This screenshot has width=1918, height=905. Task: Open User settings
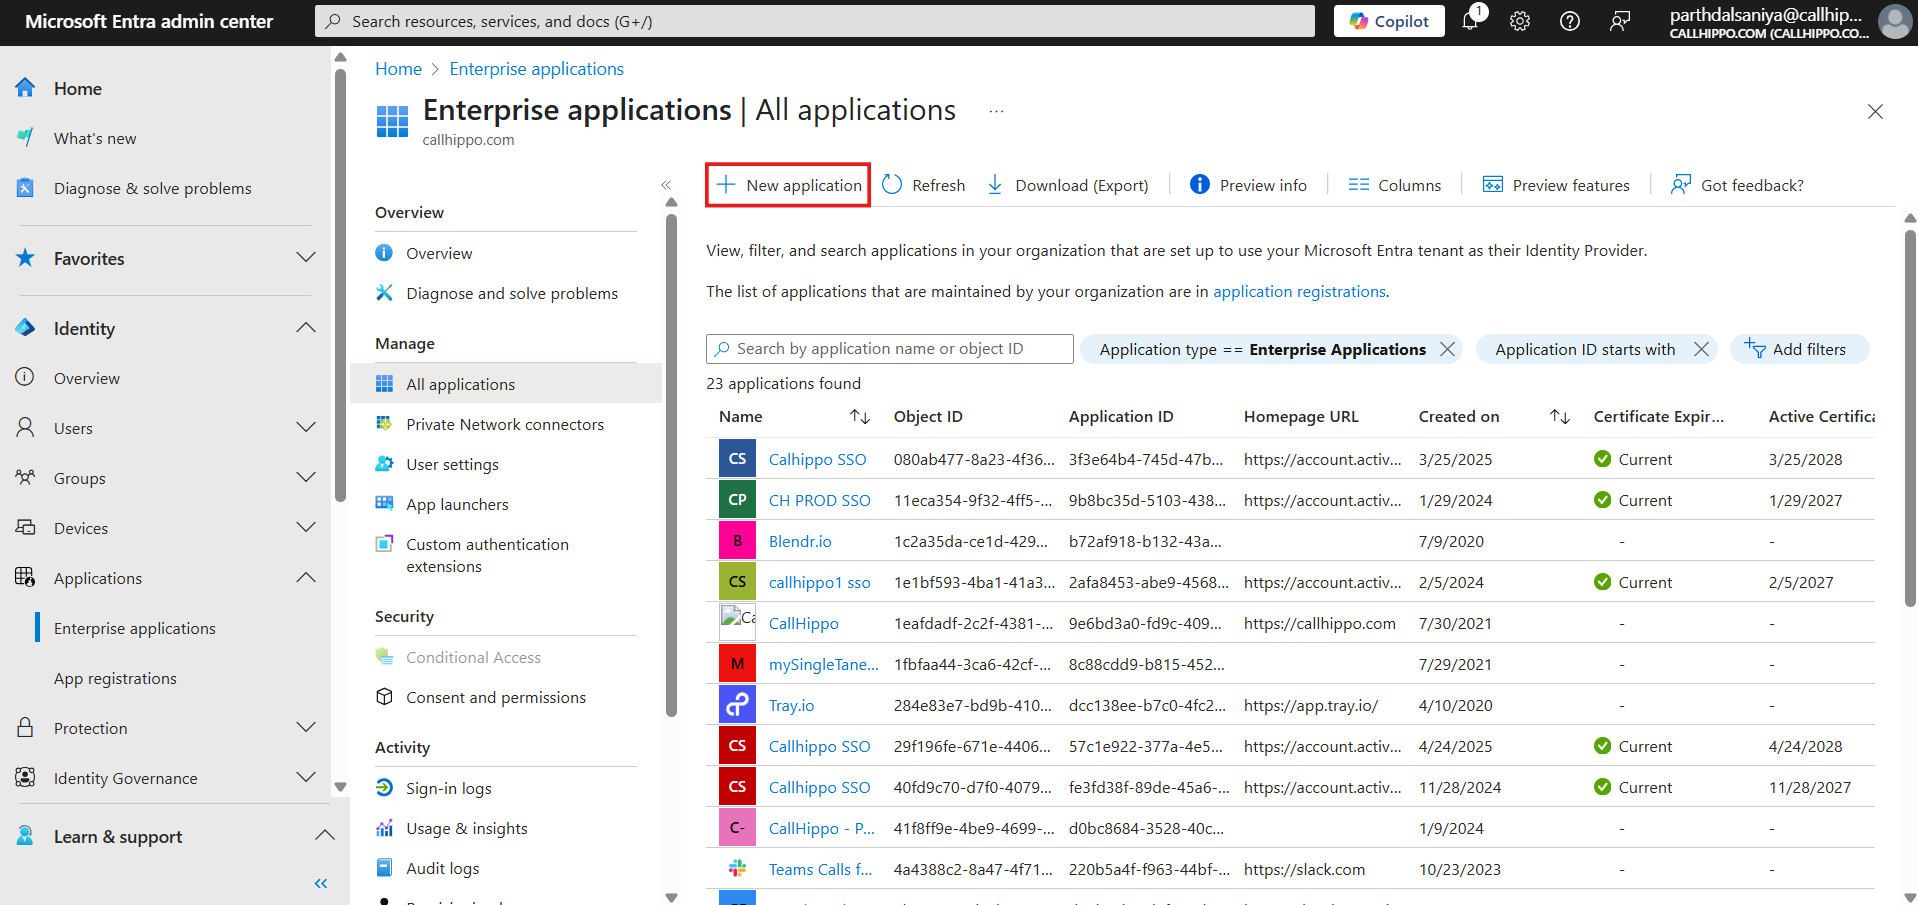[x=452, y=464]
